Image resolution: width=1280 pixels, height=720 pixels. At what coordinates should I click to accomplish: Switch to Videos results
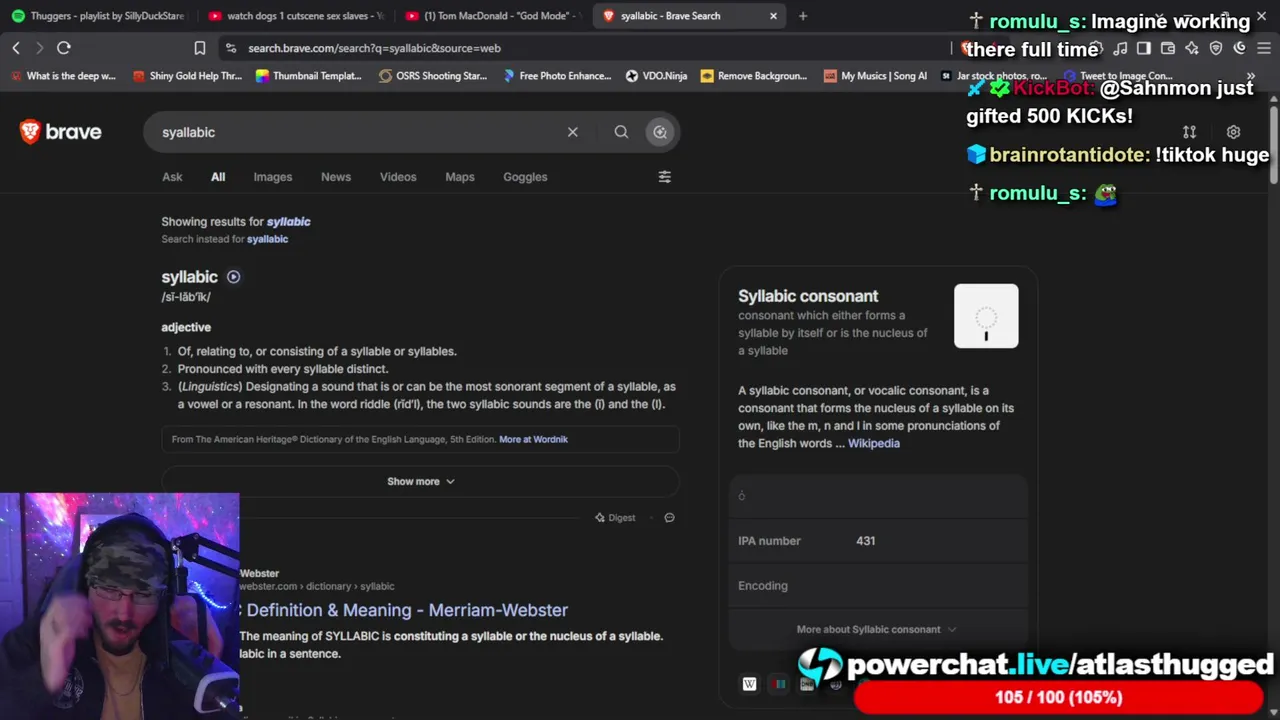tap(398, 177)
